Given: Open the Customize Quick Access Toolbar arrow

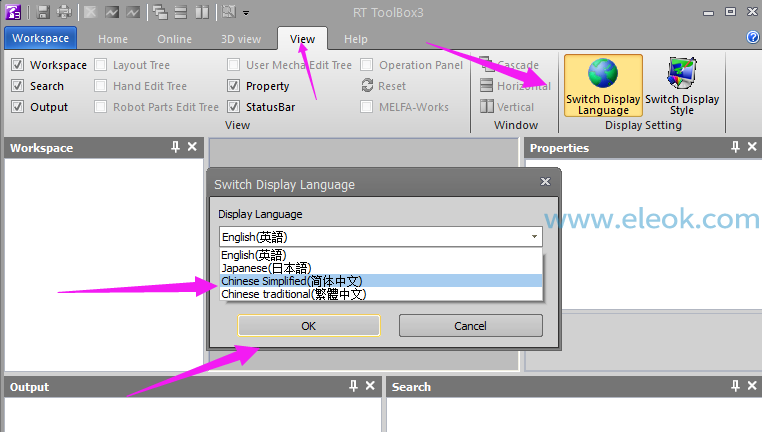Looking at the screenshot, I should 246,13.
